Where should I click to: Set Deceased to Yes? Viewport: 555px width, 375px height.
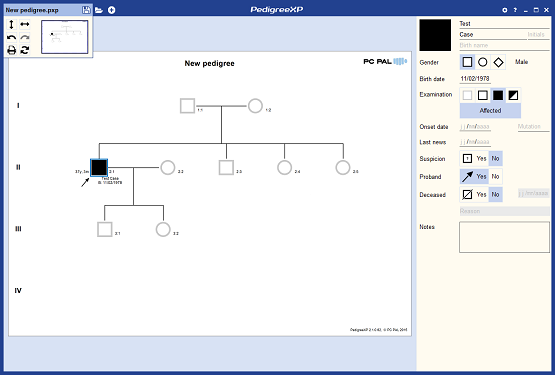[x=481, y=194]
